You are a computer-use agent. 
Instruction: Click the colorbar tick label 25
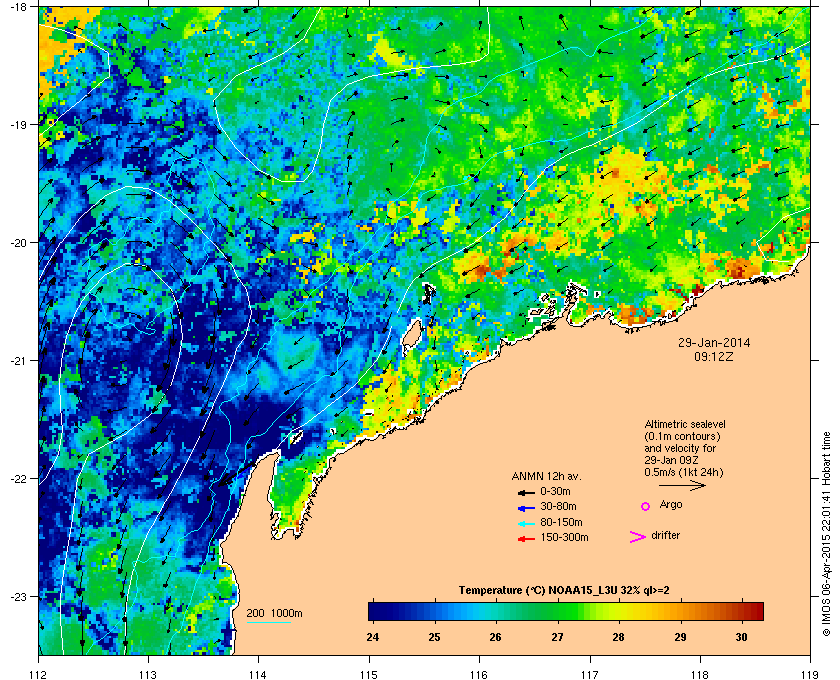434,637
